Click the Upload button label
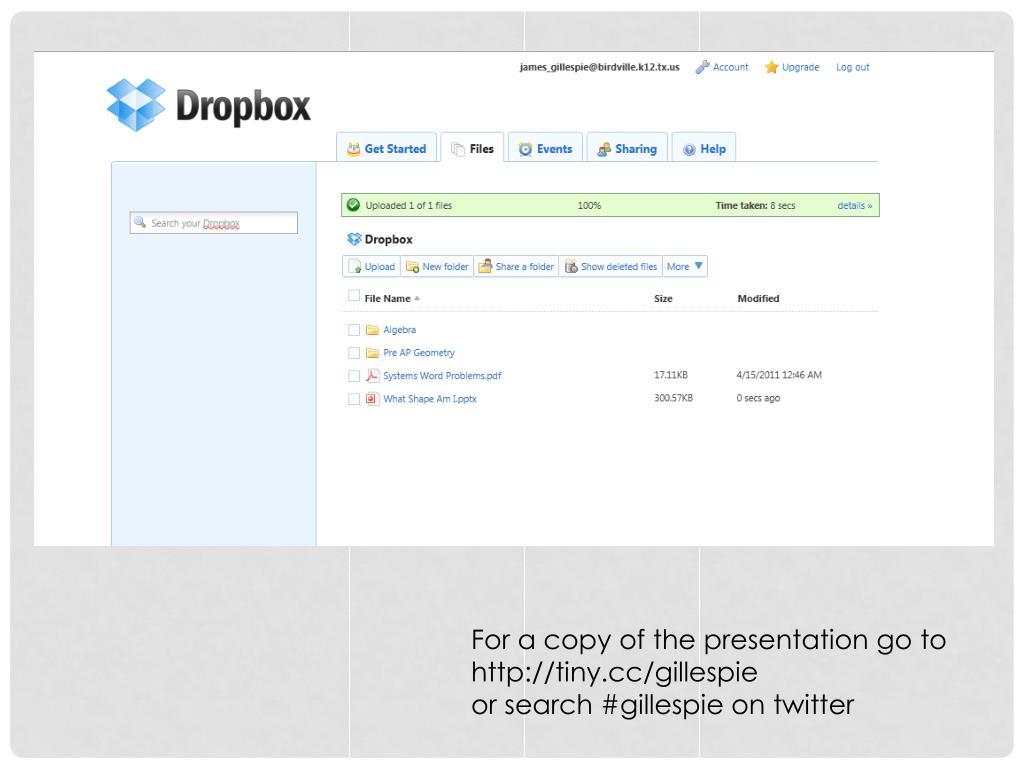The image size is (1024, 768). 379,266
